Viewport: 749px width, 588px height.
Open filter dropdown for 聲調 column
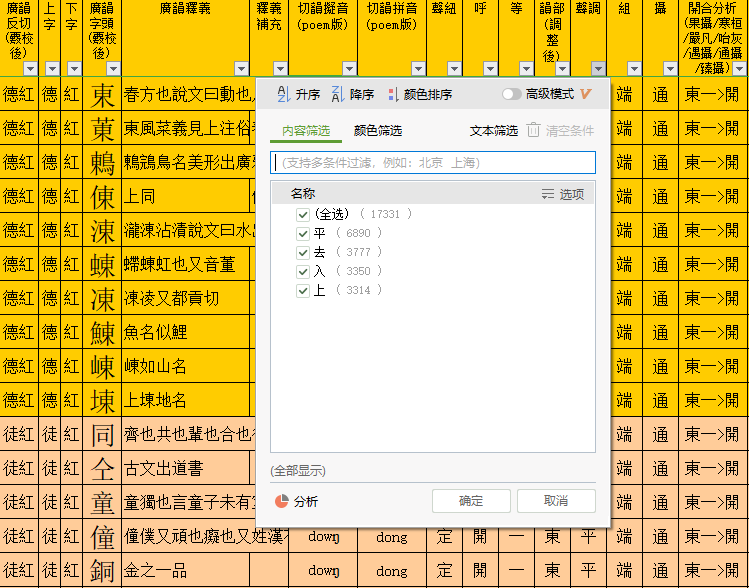point(598,69)
